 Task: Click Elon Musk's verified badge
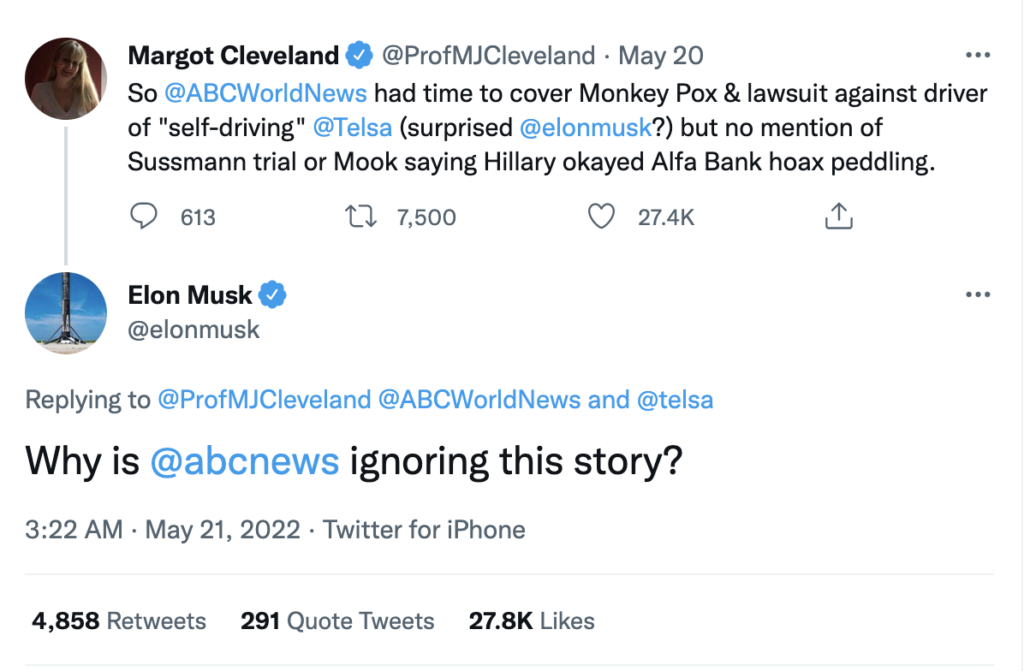click(x=274, y=295)
